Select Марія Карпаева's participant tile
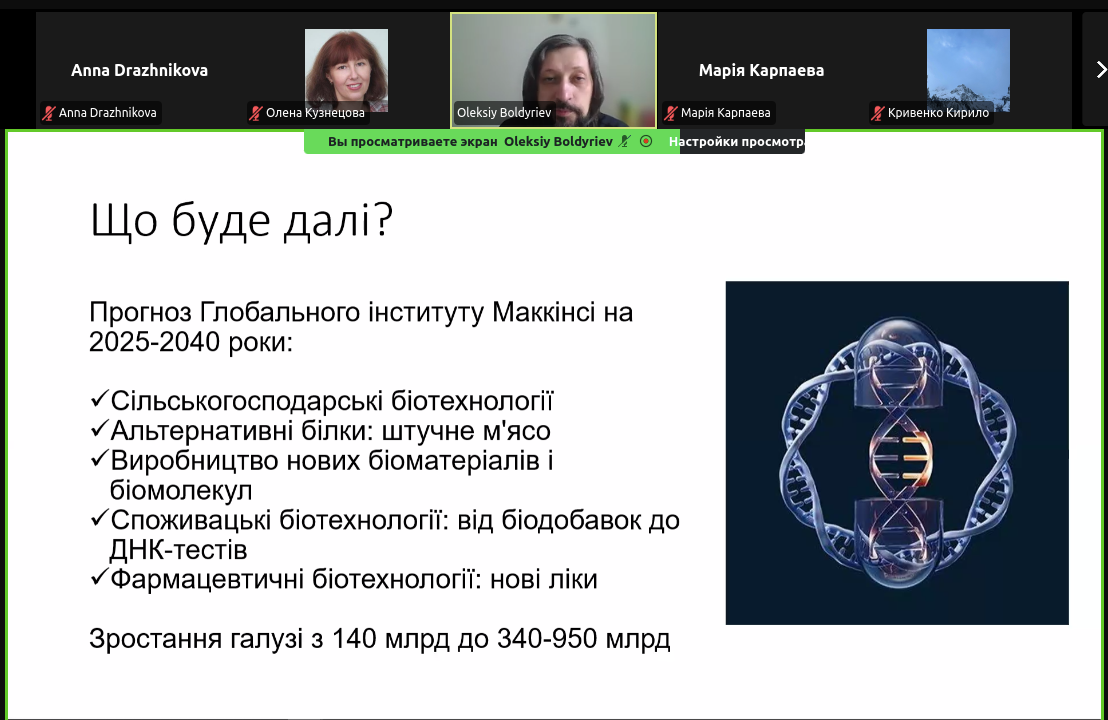This screenshot has width=1108, height=720. coord(761,70)
